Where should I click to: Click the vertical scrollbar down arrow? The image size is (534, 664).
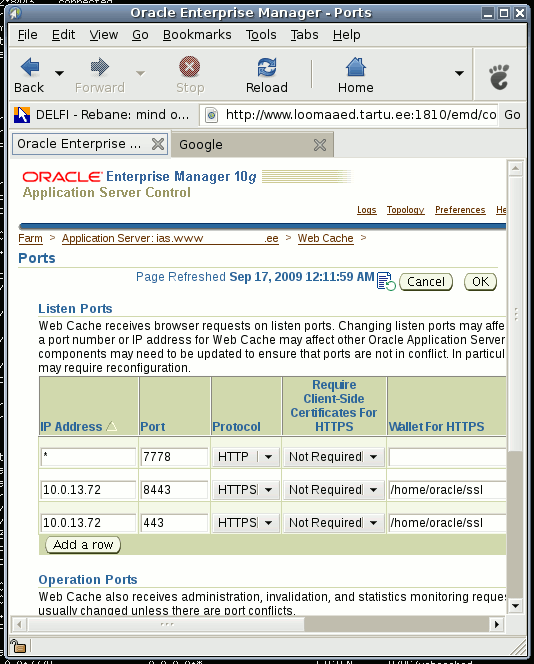coord(515,606)
